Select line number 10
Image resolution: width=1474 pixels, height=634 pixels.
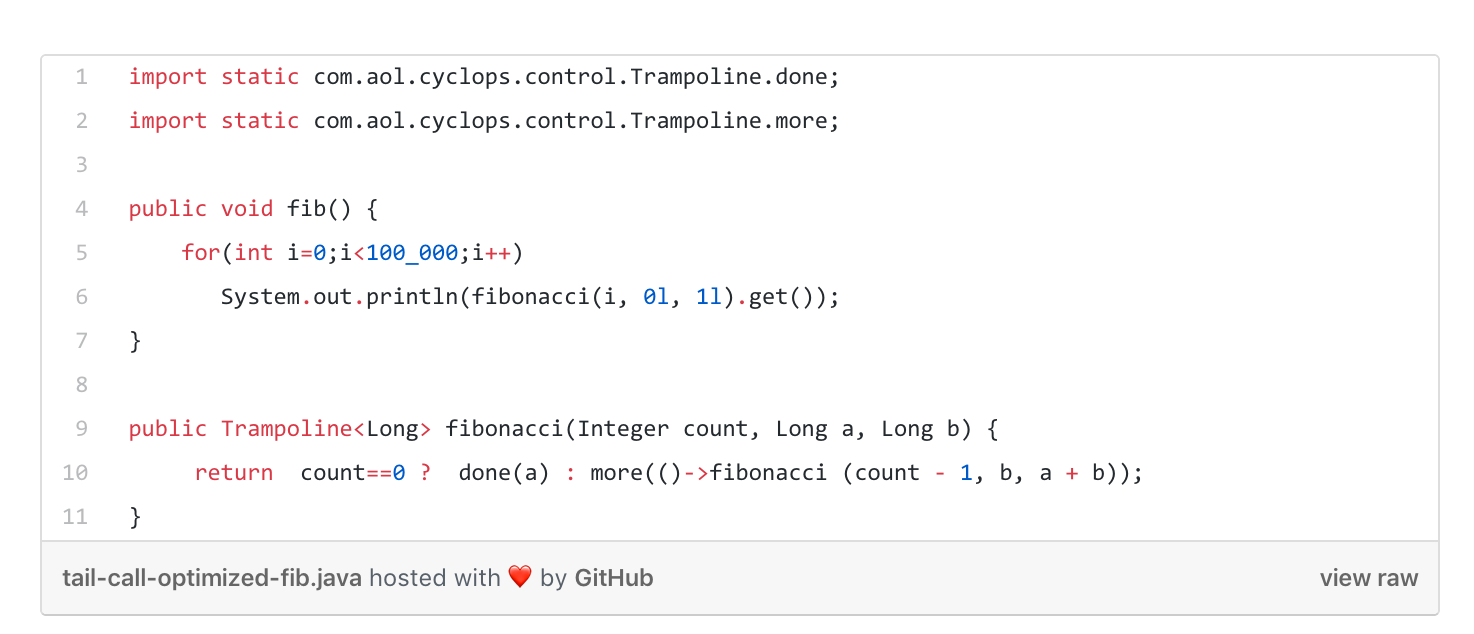pyautogui.click(x=76, y=473)
